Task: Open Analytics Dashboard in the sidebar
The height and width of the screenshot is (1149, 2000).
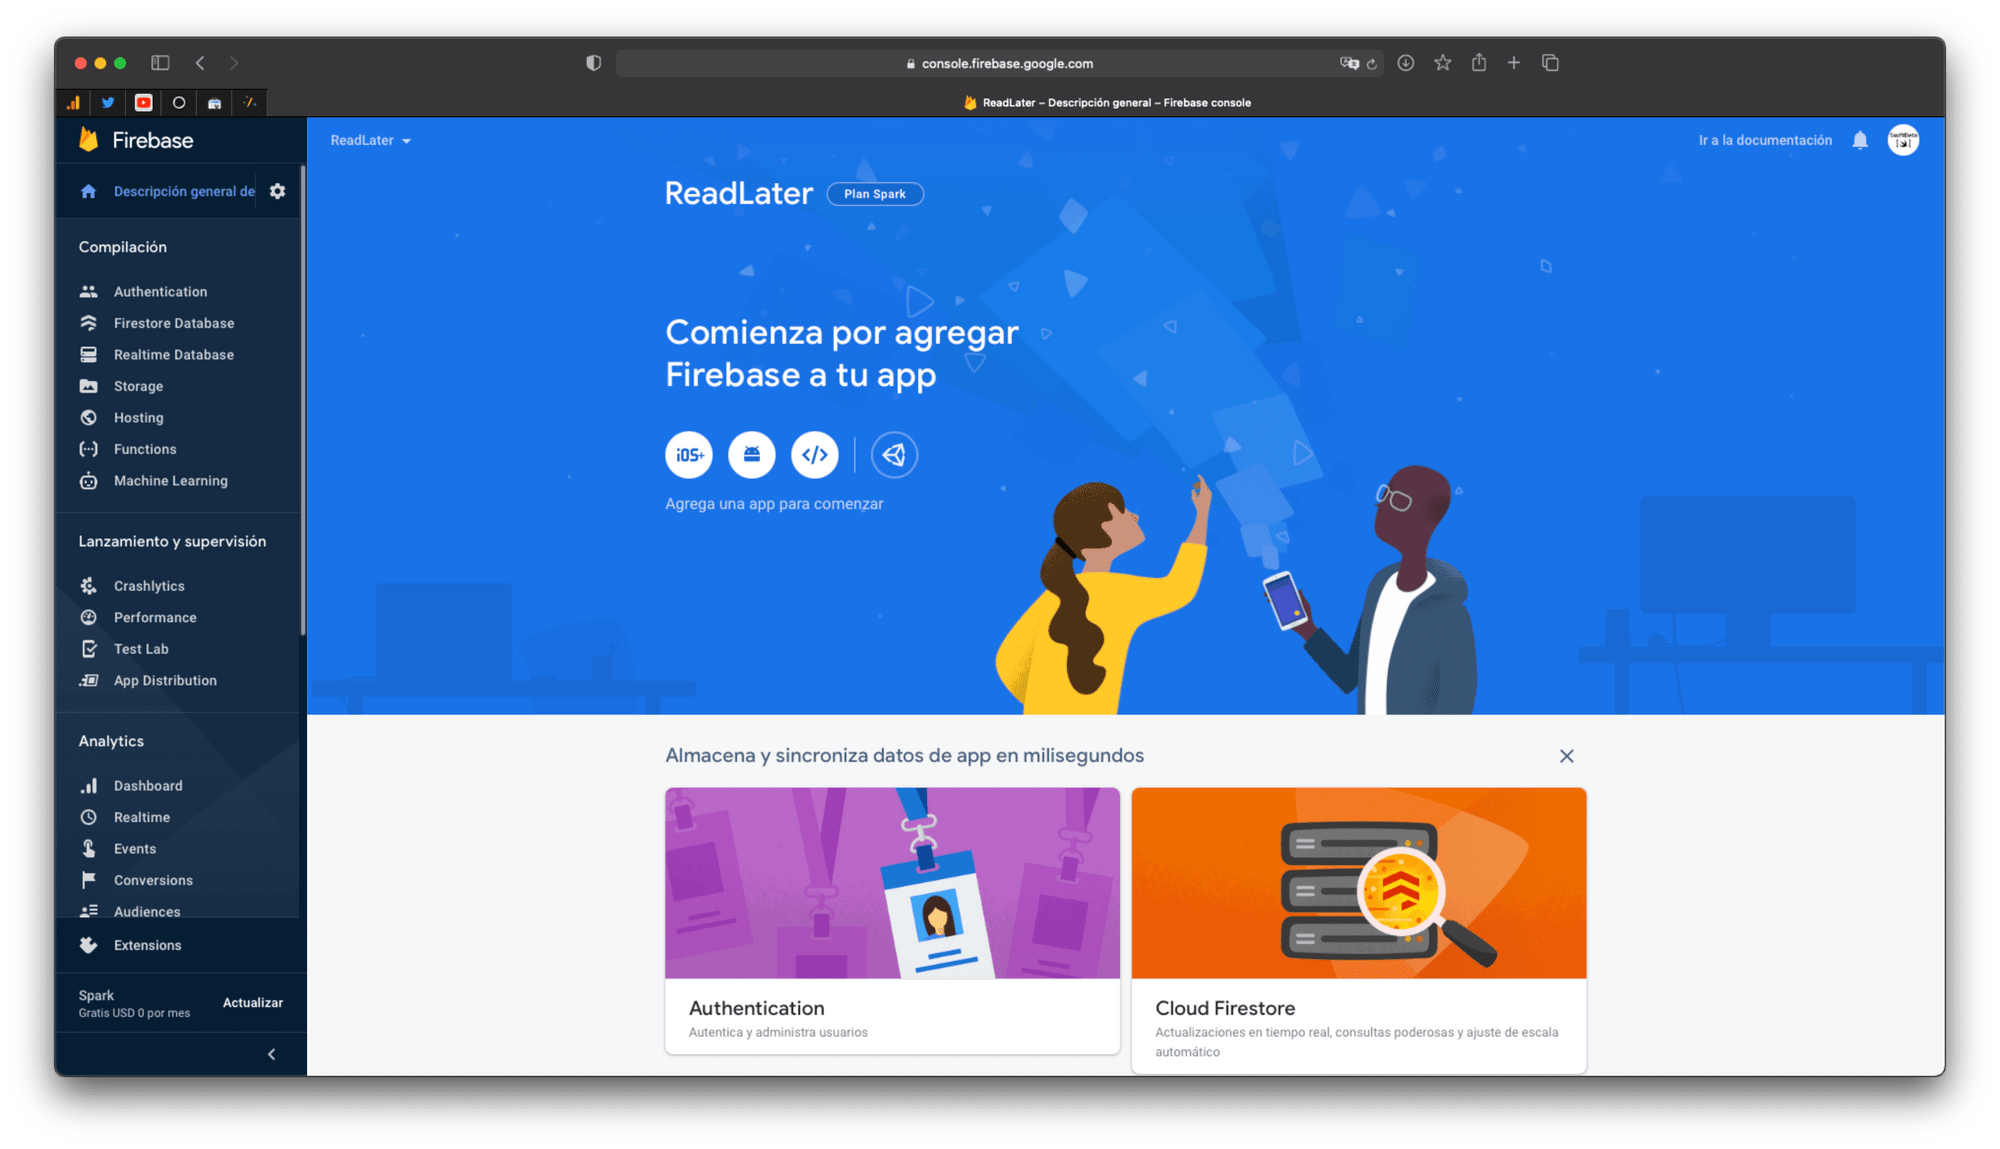Action: tap(148, 786)
